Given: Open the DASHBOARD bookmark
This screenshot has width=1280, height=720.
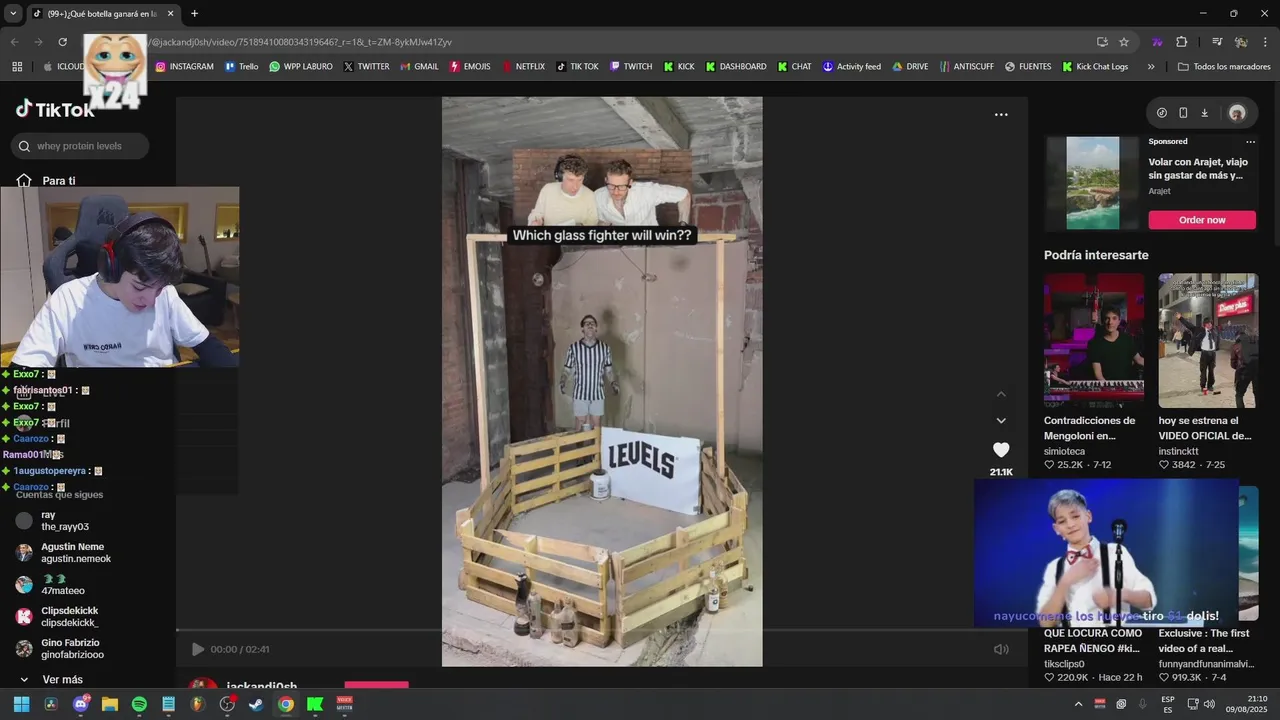Looking at the screenshot, I should 735,67.
